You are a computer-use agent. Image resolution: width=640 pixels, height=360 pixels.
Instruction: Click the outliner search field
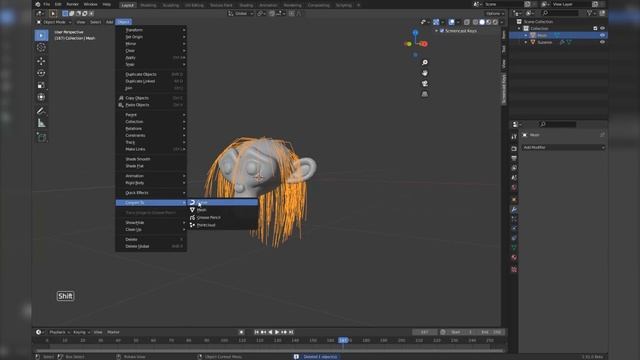(561, 13)
